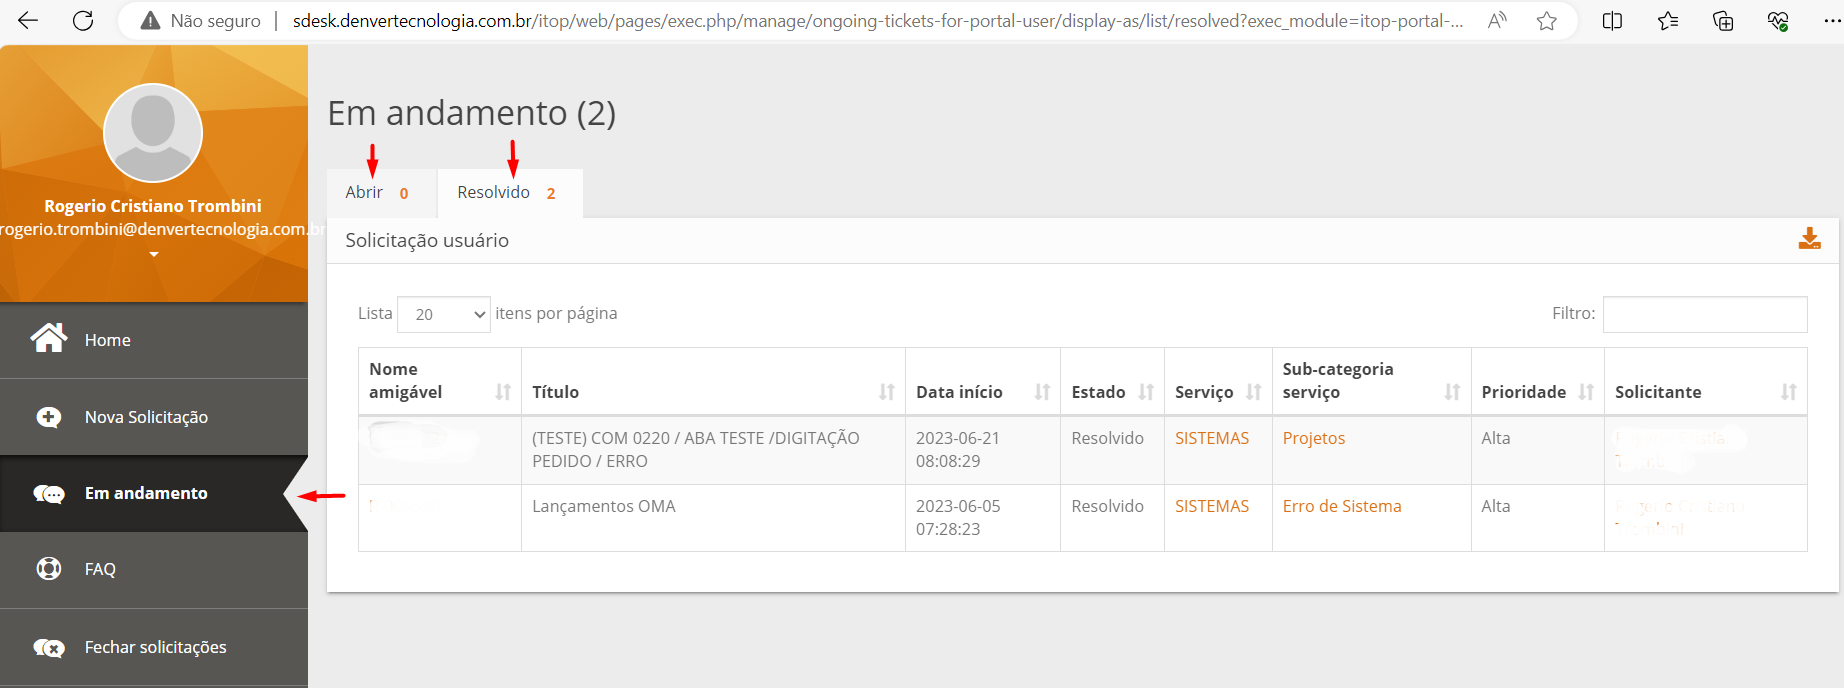The width and height of the screenshot is (1844, 688).
Task: Open the items per page dropdown
Action: click(x=444, y=314)
